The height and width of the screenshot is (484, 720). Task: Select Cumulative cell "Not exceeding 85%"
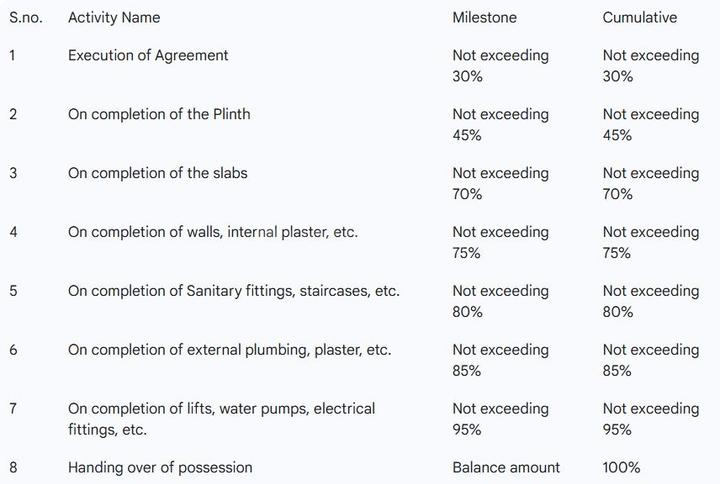pos(651,361)
